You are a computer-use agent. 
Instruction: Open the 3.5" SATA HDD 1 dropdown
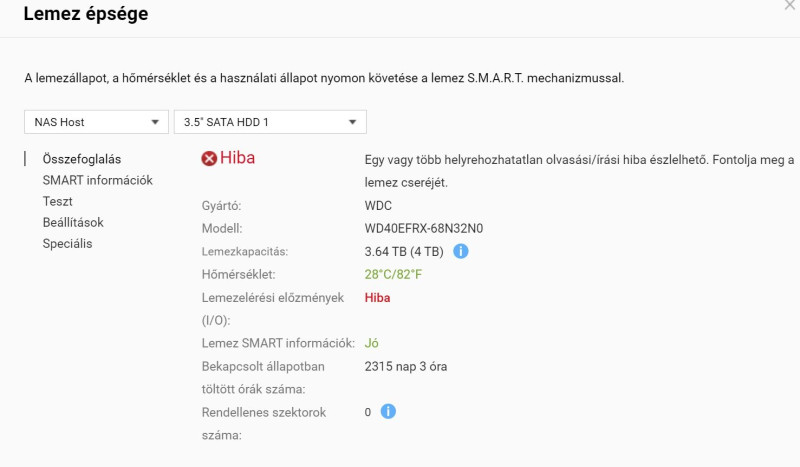(x=270, y=122)
